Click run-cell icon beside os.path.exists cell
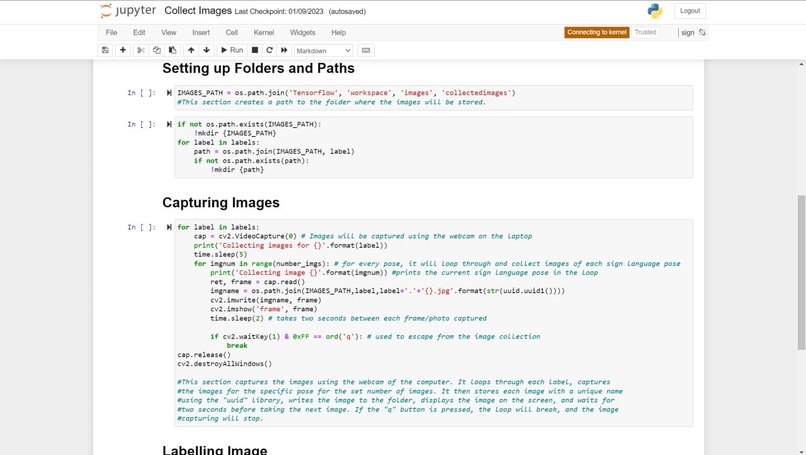 (169, 124)
